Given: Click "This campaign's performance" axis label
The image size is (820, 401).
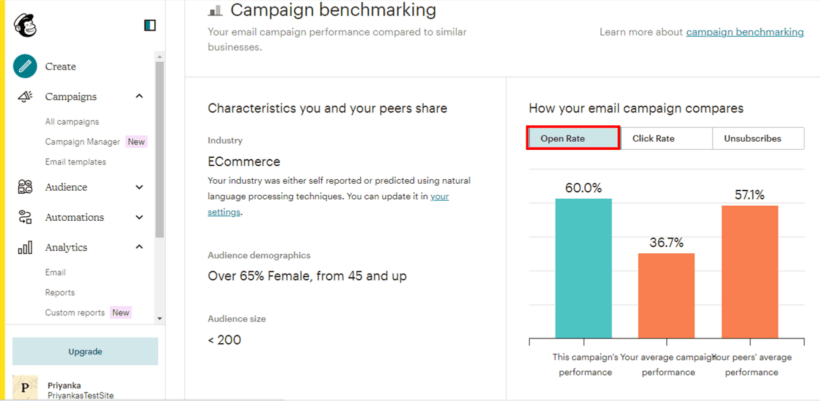Looking at the screenshot, I should [585, 365].
